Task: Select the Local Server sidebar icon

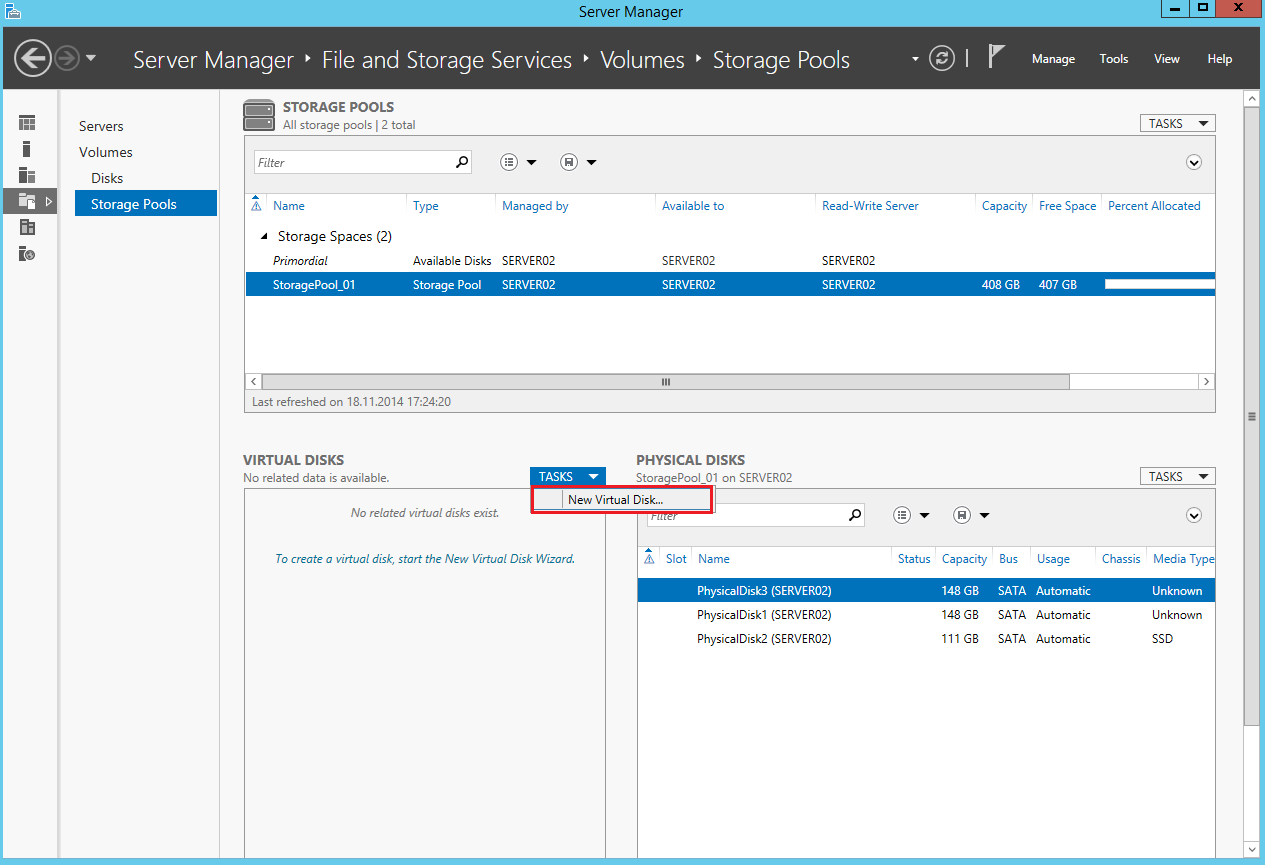Action: pyautogui.click(x=27, y=149)
